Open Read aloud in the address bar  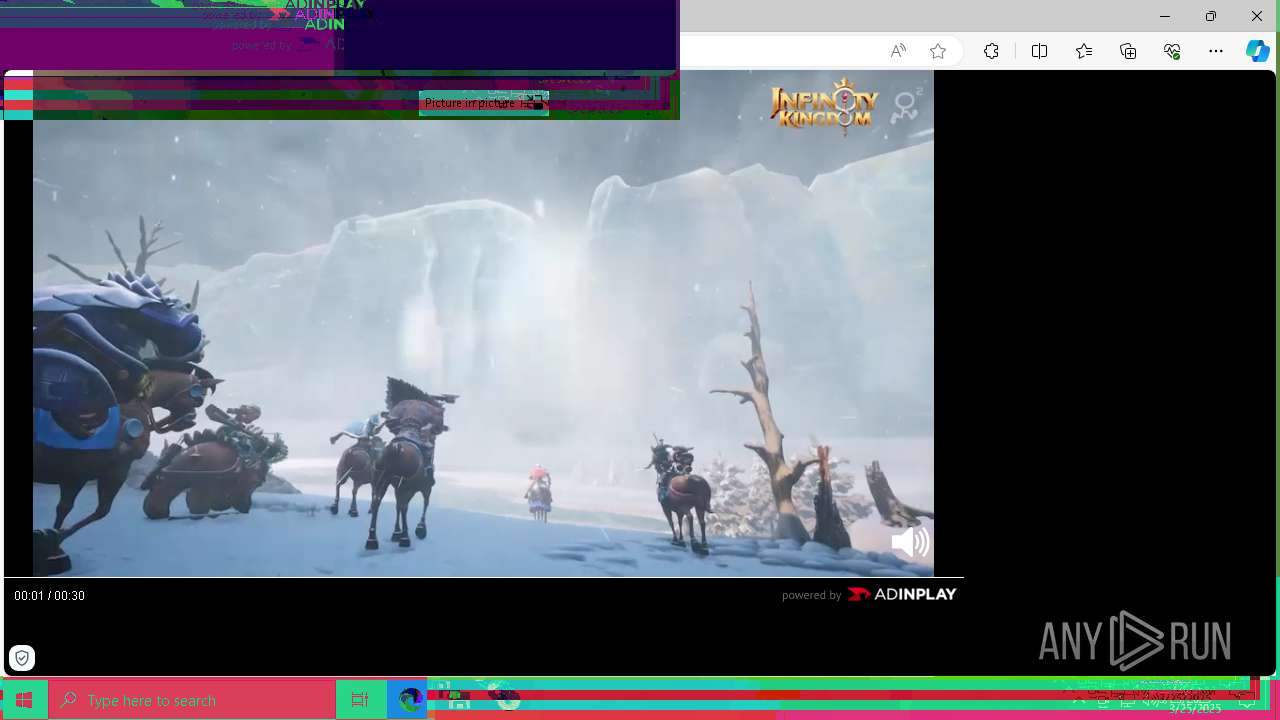(x=898, y=51)
